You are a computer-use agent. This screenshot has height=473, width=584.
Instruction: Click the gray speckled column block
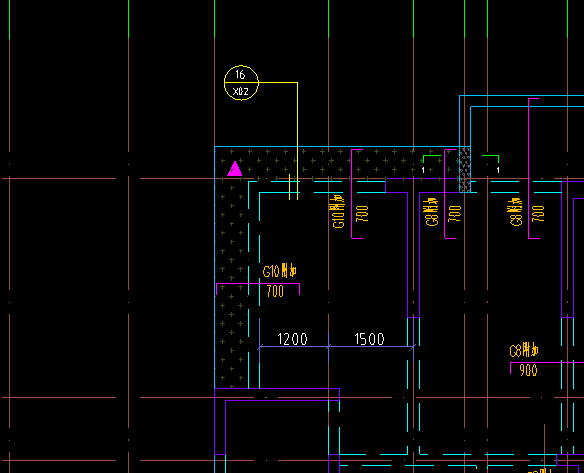click(465, 170)
